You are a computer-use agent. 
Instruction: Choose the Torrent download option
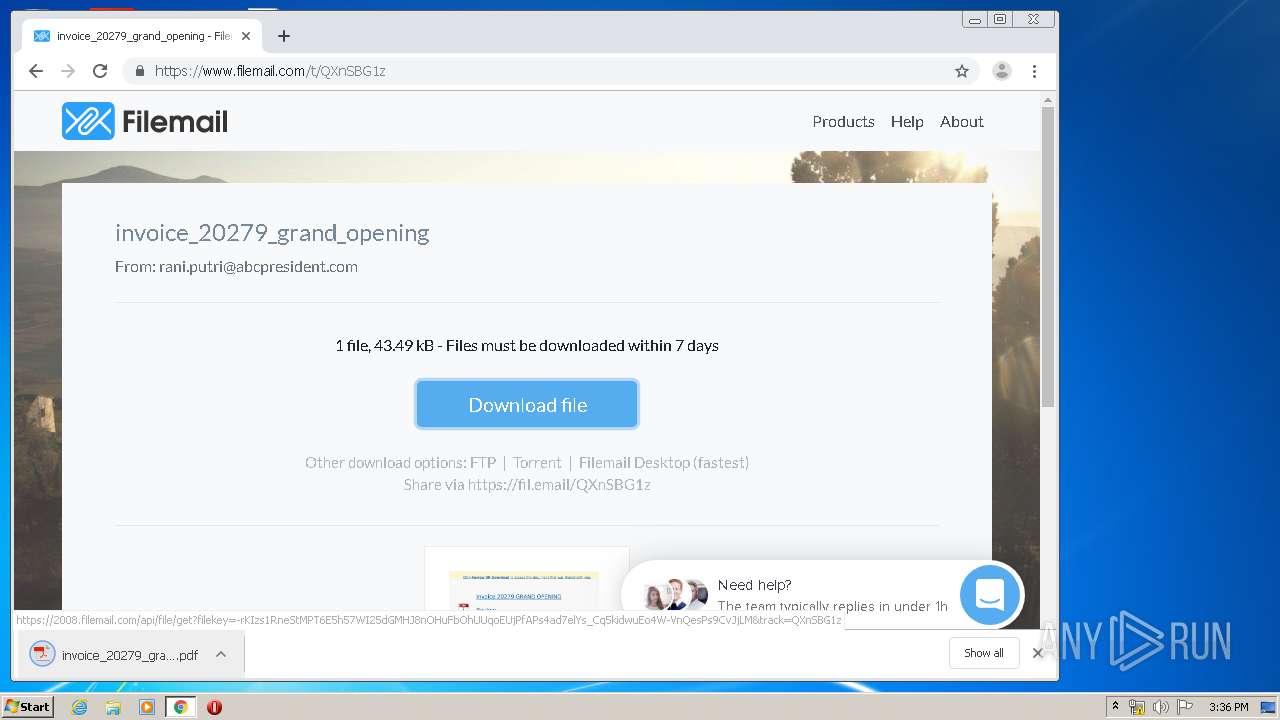point(537,462)
